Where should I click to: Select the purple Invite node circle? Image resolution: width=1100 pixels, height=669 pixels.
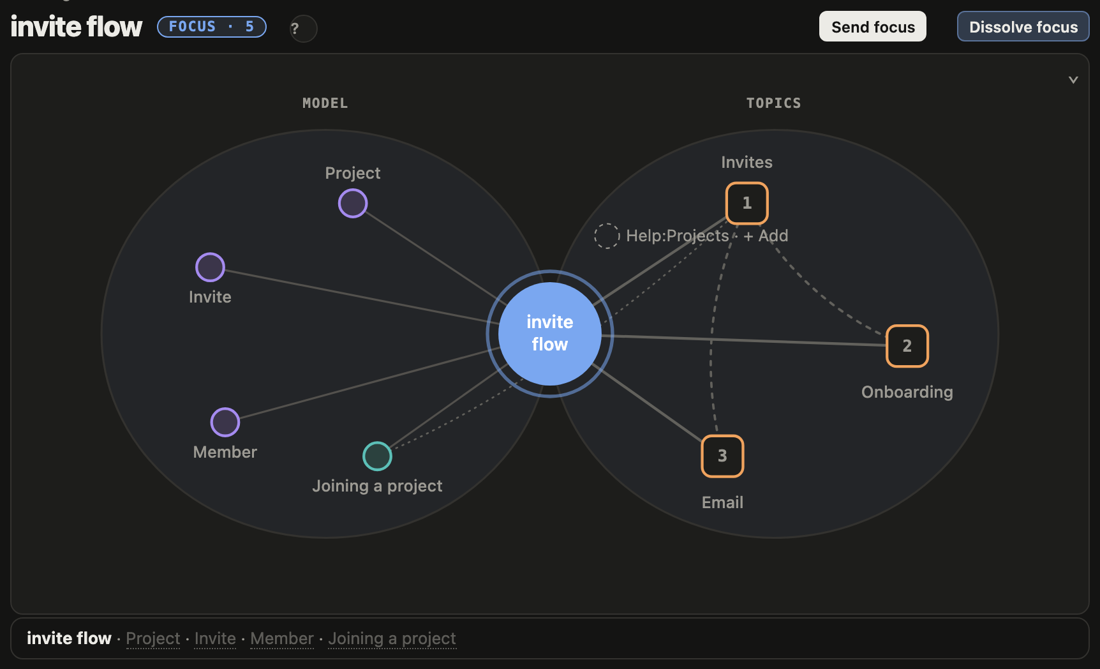[x=210, y=267]
